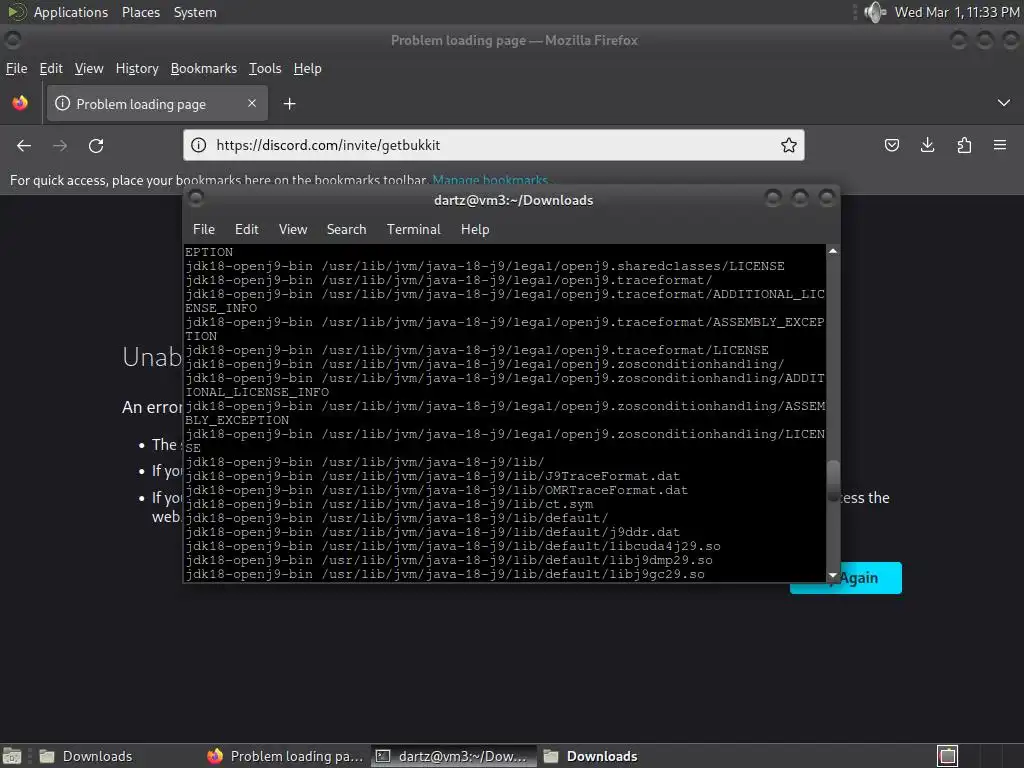Click the volume speaker icon in panel

click(x=874, y=12)
